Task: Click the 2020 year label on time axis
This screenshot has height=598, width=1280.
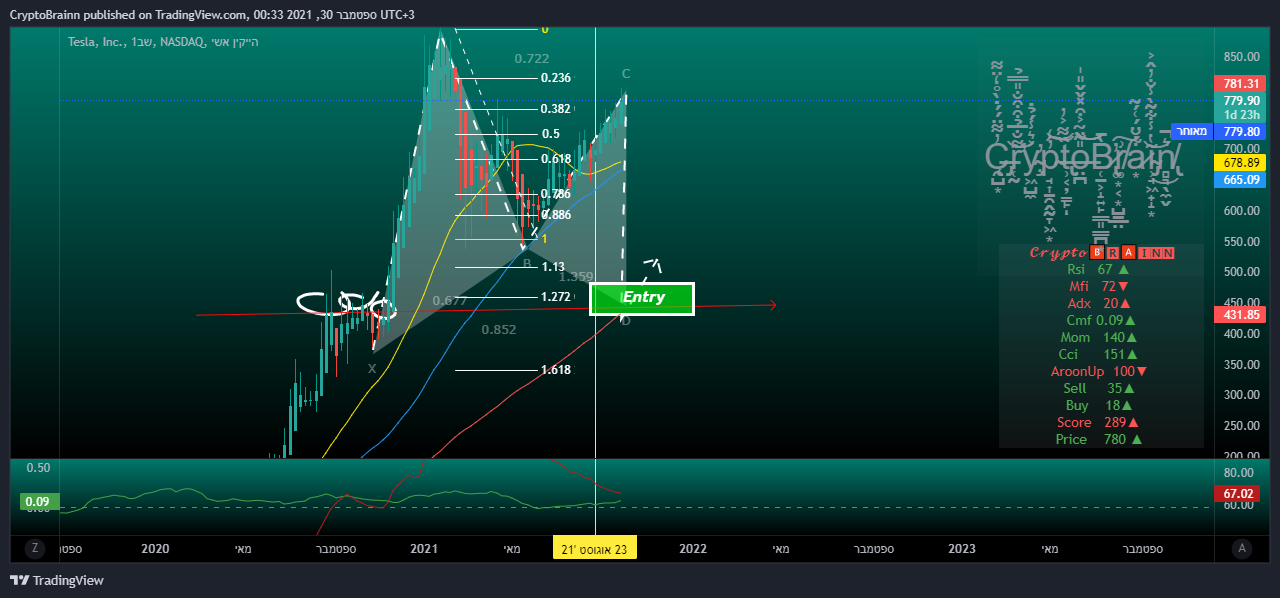Action: pyautogui.click(x=155, y=548)
